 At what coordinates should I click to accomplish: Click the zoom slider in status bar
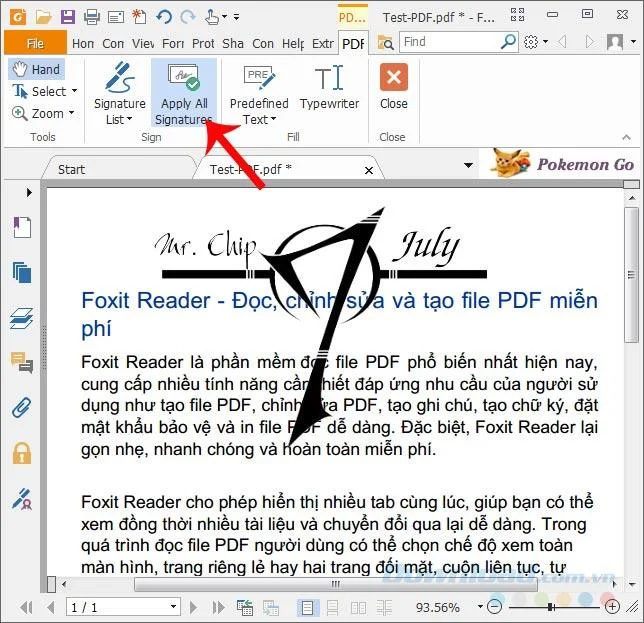(x=554, y=607)
